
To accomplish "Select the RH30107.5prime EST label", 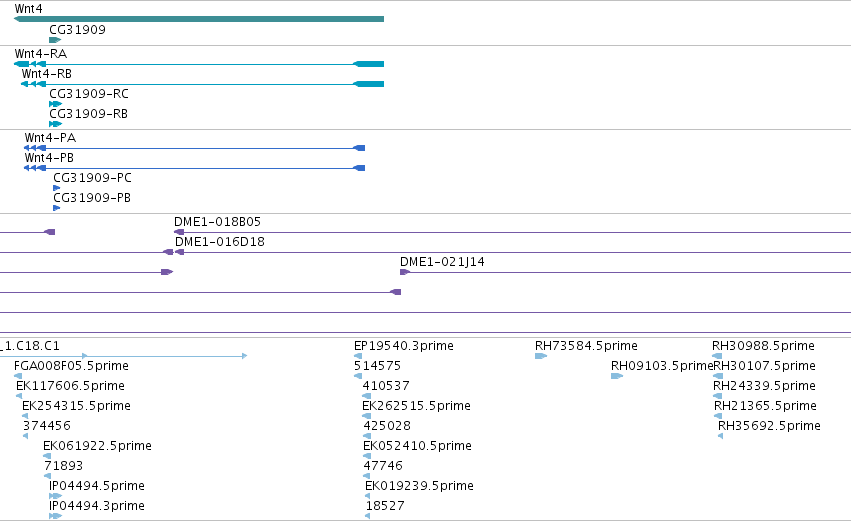I will (x=764, y=366).
